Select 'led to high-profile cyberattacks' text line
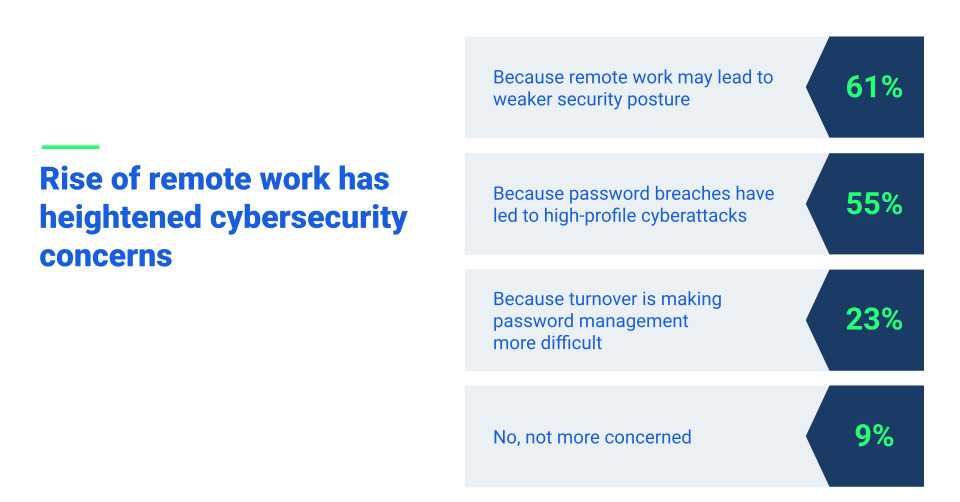Image resolution: width=960 pixels, height=502 pixels. pyautogui.click(x=620, y=215)
